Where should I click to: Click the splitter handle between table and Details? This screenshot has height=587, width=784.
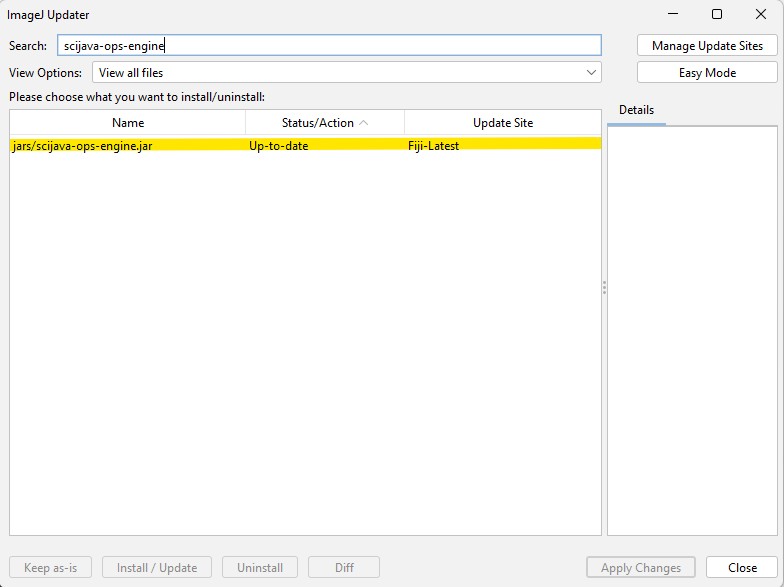[604, 287]
